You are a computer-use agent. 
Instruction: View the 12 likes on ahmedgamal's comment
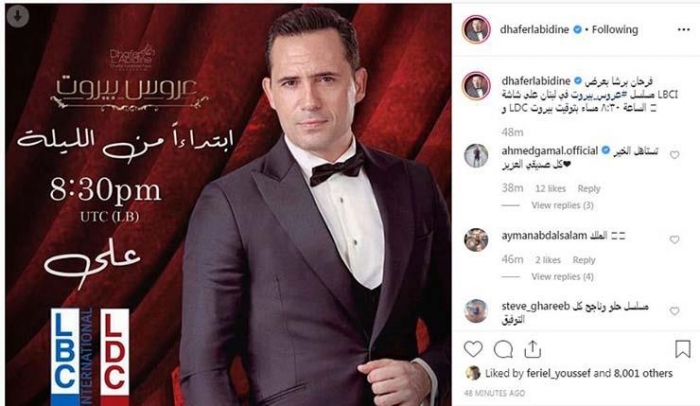click(x=550, y=189)
